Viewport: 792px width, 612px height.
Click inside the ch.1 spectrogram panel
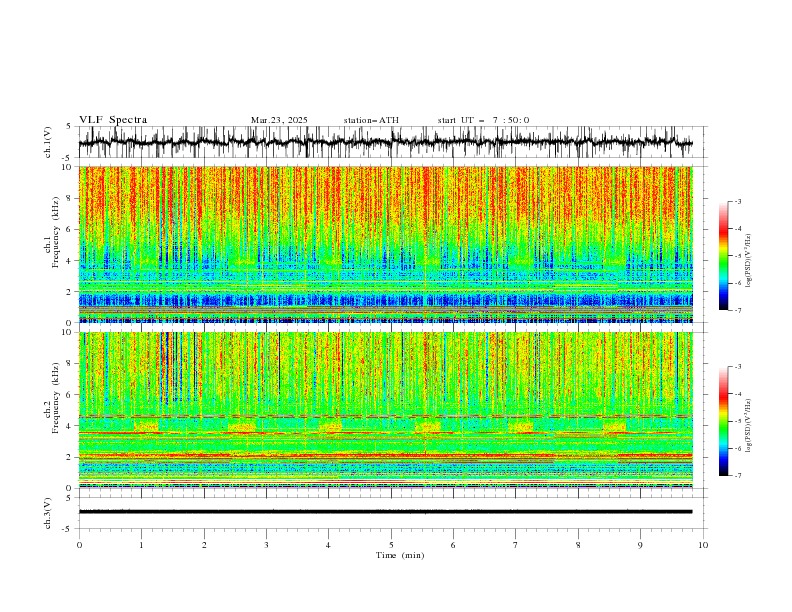(x=385, y=244)
